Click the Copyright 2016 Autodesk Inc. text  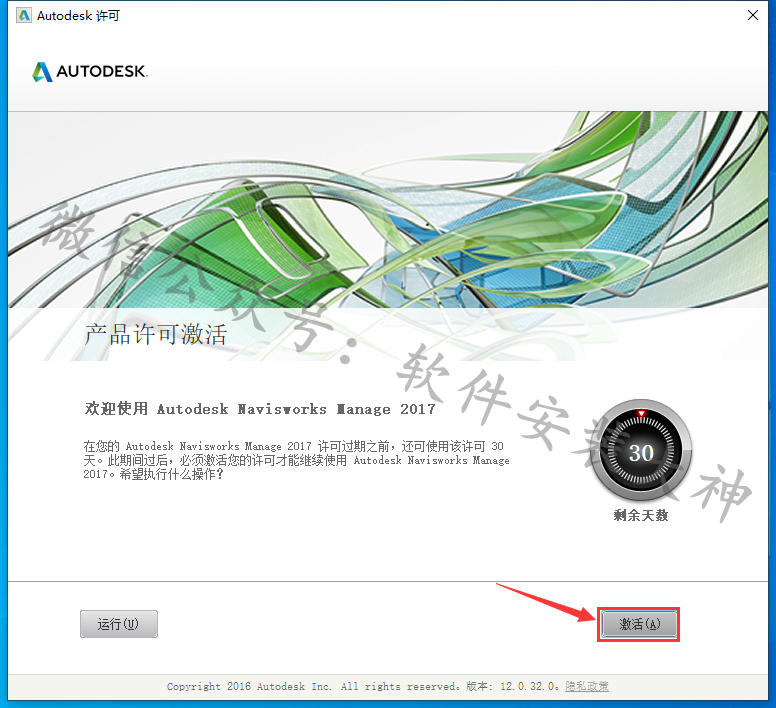click(249, 687)
